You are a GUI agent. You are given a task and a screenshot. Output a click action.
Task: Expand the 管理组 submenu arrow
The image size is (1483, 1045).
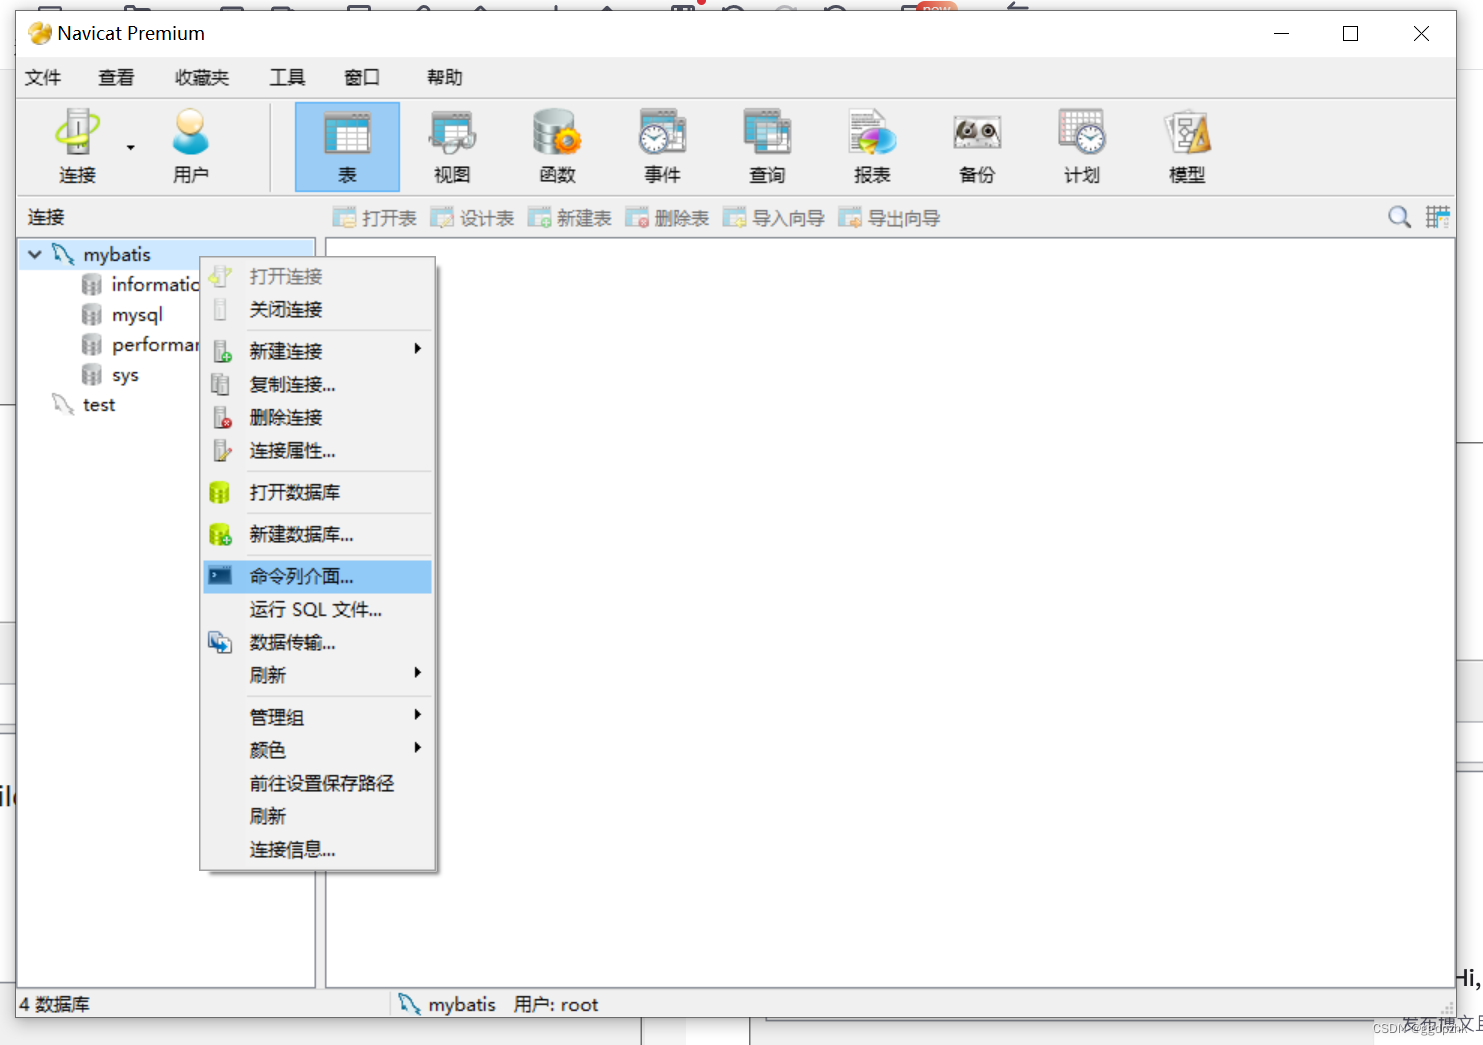coord(418,715)
